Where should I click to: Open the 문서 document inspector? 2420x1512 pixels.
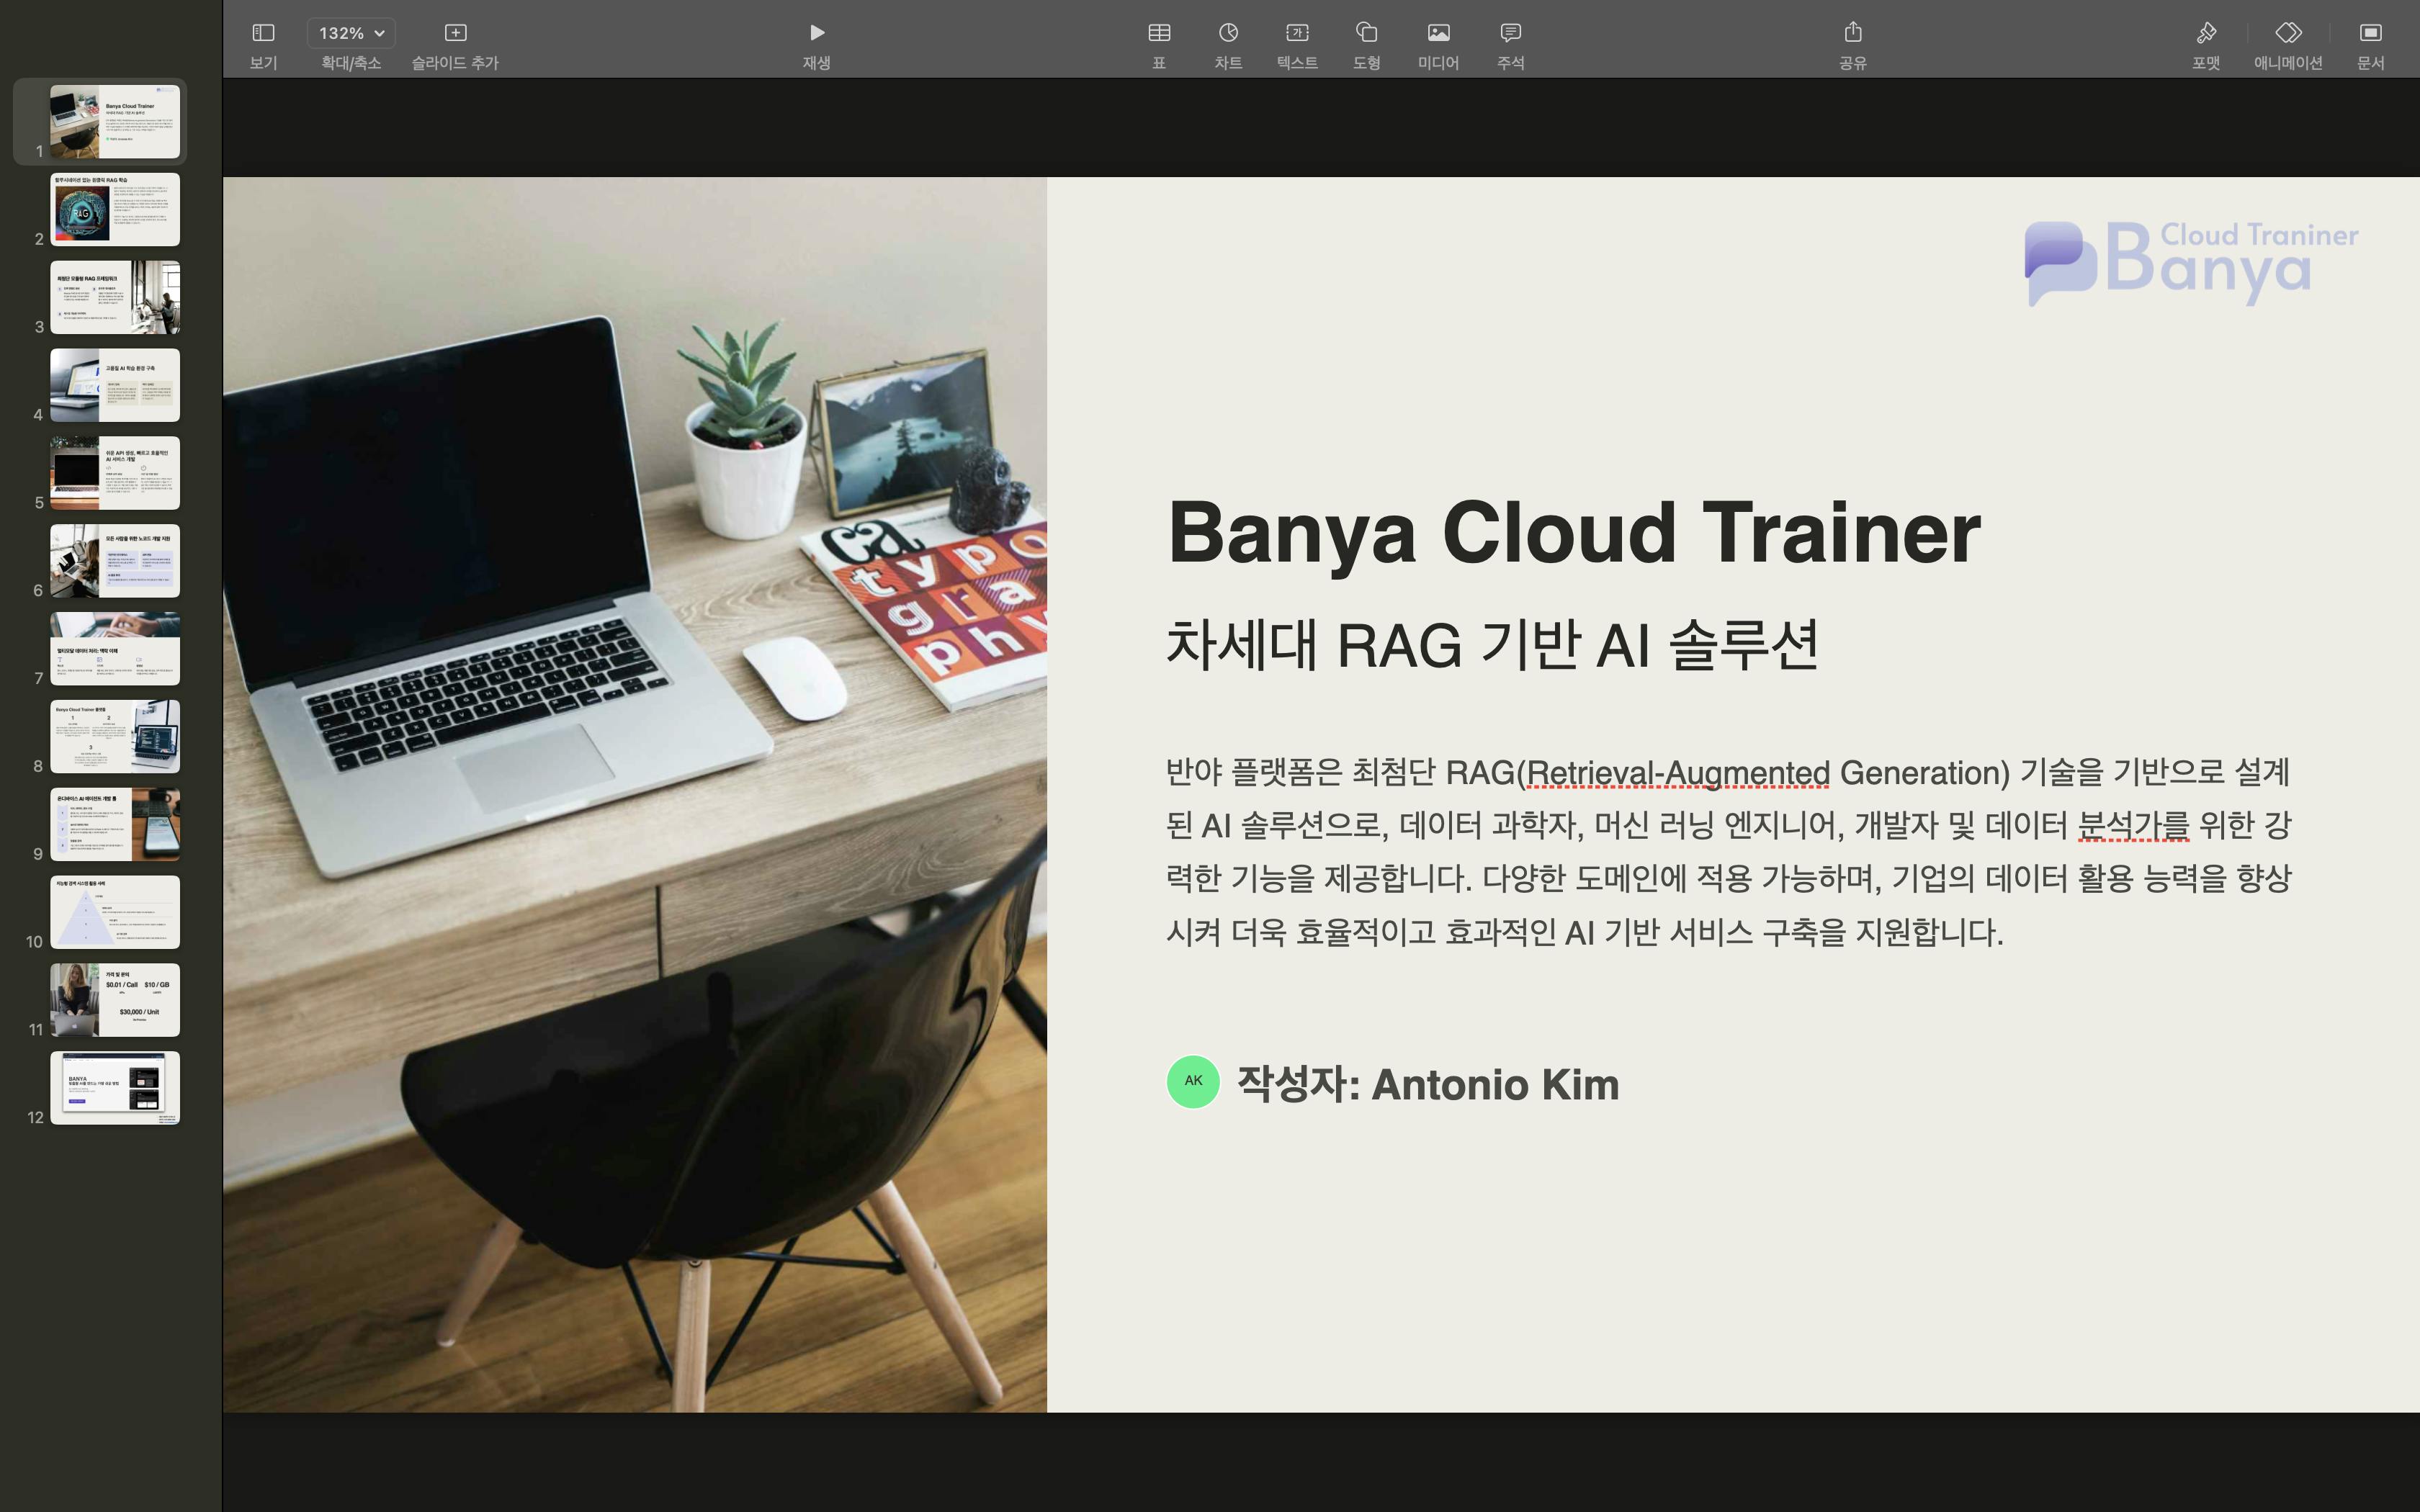pos(2370,33)
